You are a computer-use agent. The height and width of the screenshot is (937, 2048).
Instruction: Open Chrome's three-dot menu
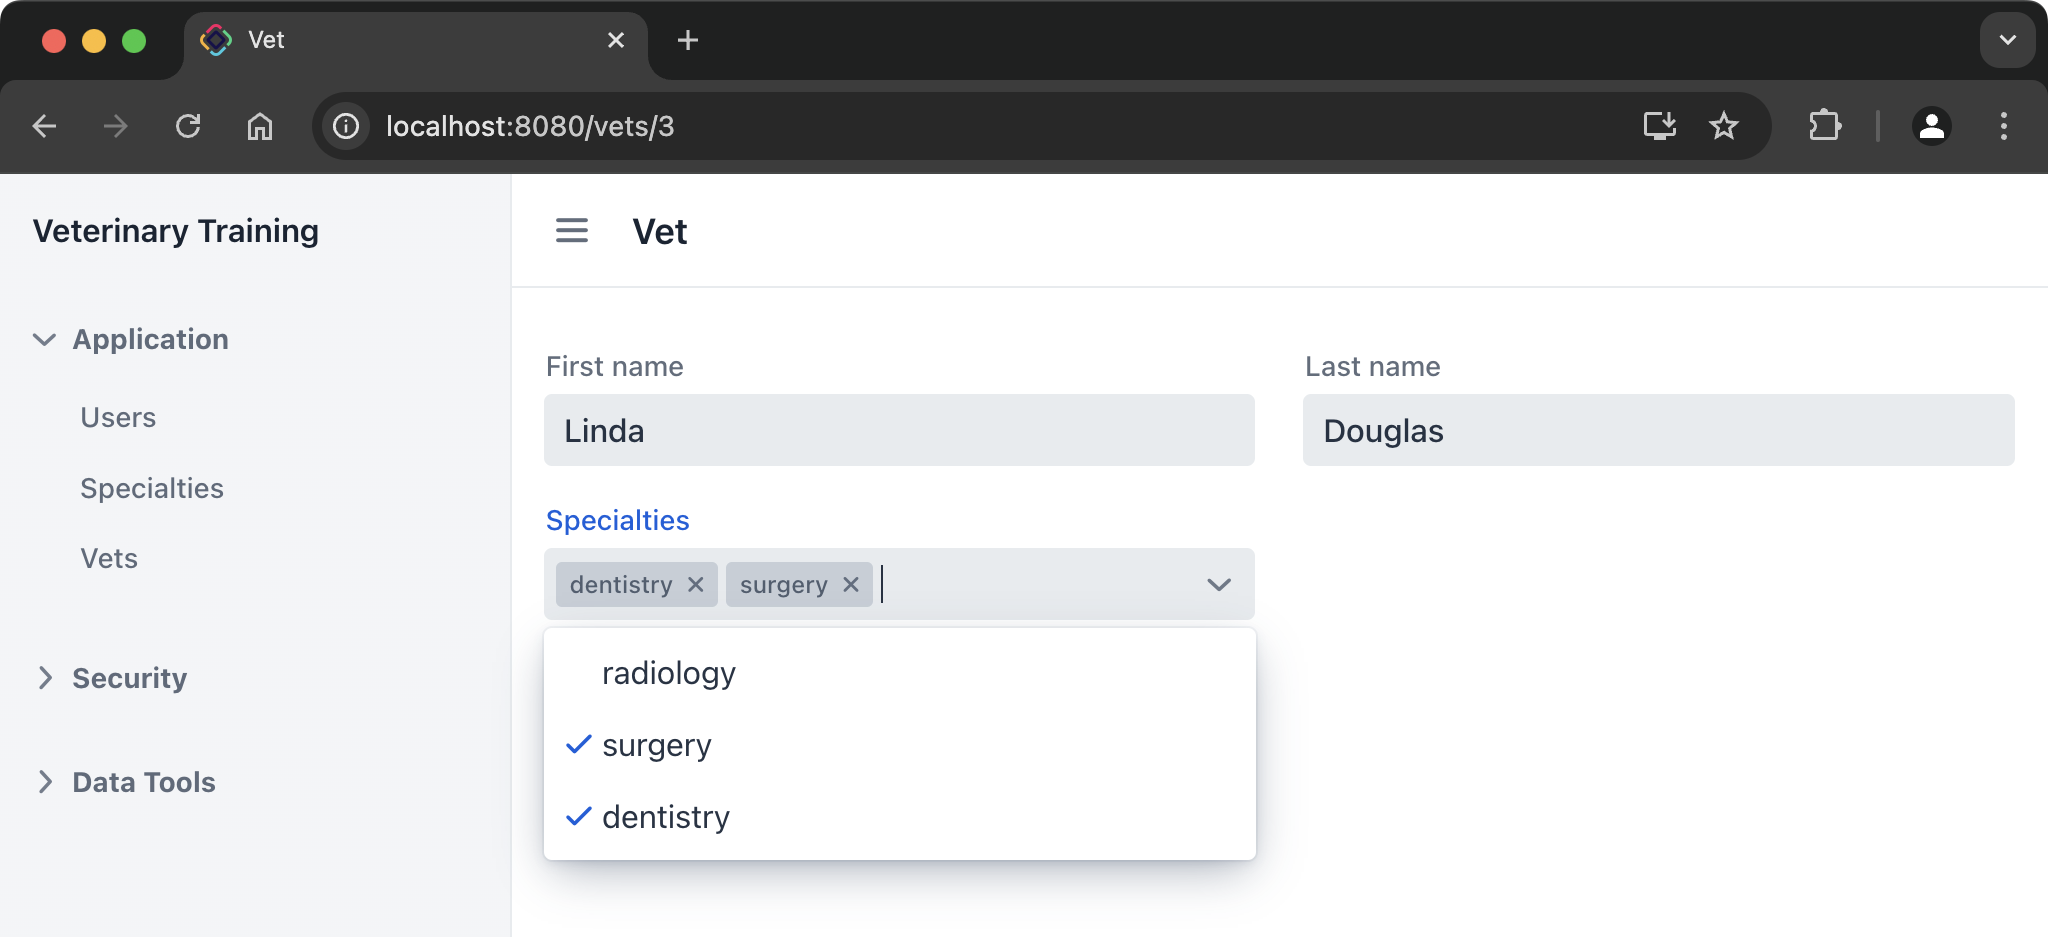[x=2002, y=126]
